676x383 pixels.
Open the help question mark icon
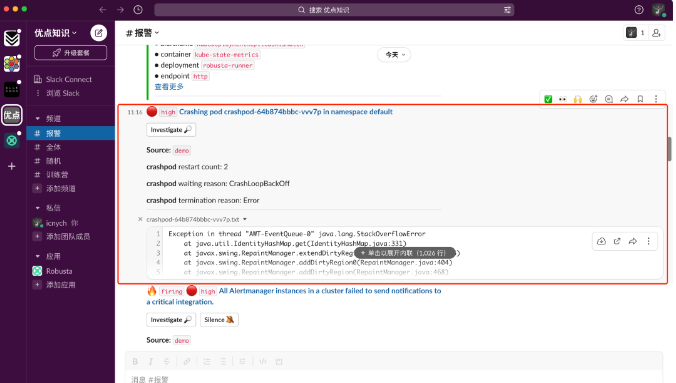(639, 9)
